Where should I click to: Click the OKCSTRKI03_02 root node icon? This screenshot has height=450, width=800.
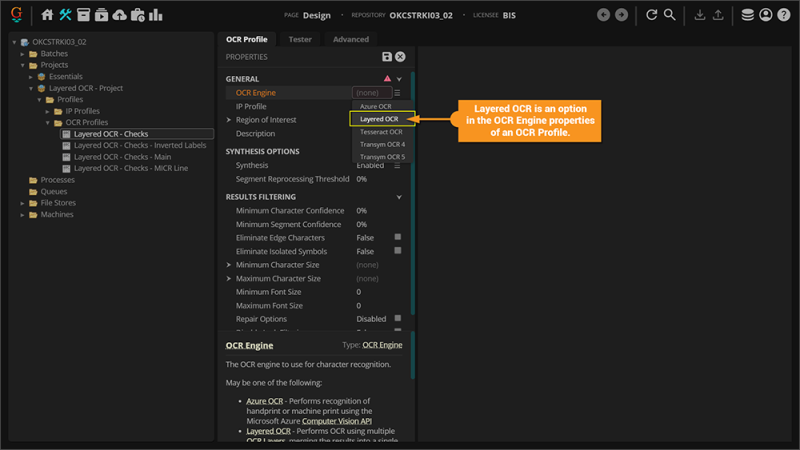[24, 42]
